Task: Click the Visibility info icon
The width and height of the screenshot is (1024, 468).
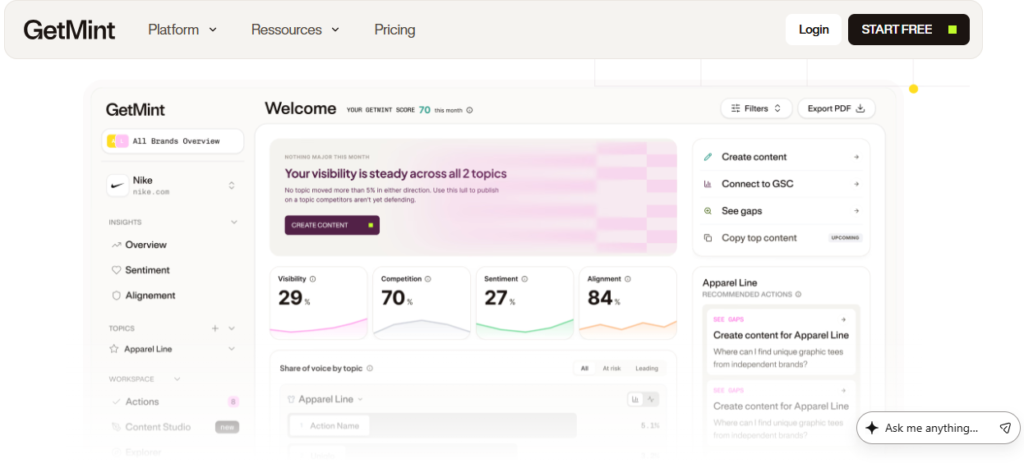Action: (x=313, y=279)
